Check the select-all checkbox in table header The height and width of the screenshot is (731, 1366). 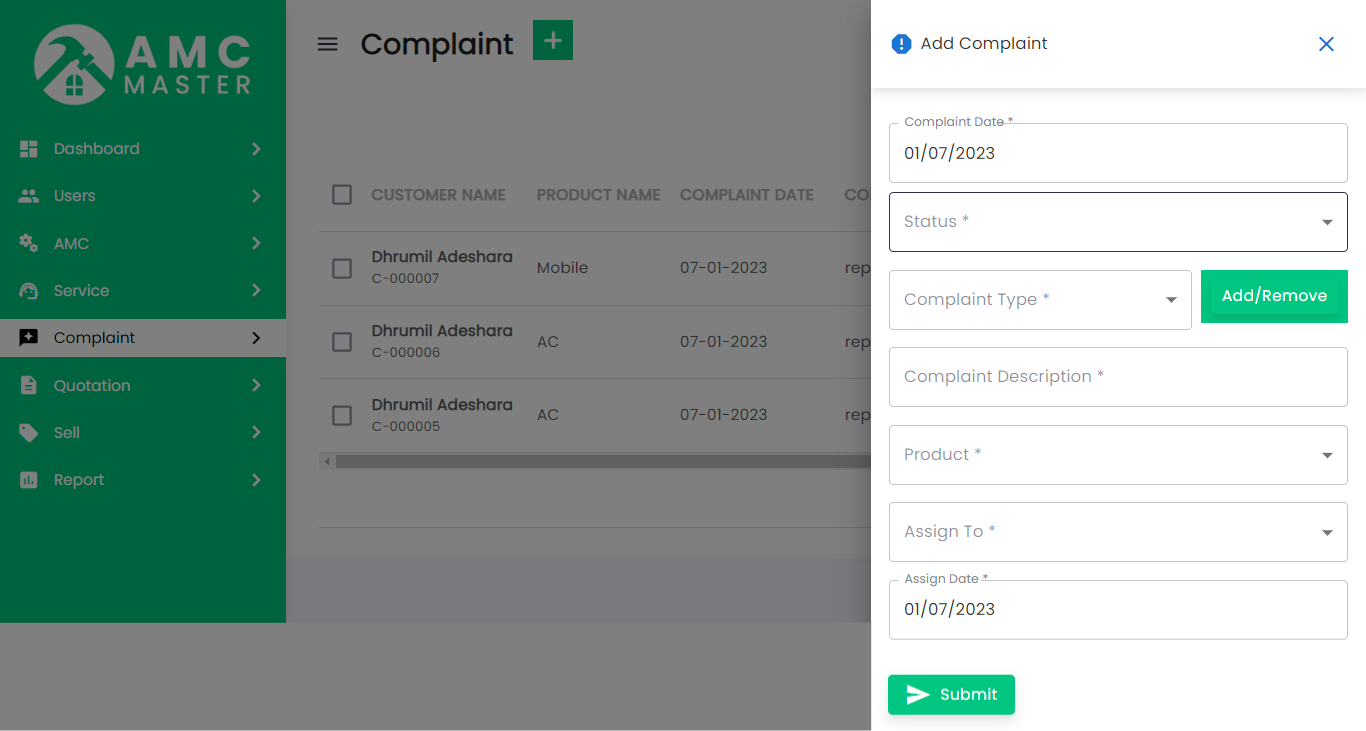(x=341, y=195)
